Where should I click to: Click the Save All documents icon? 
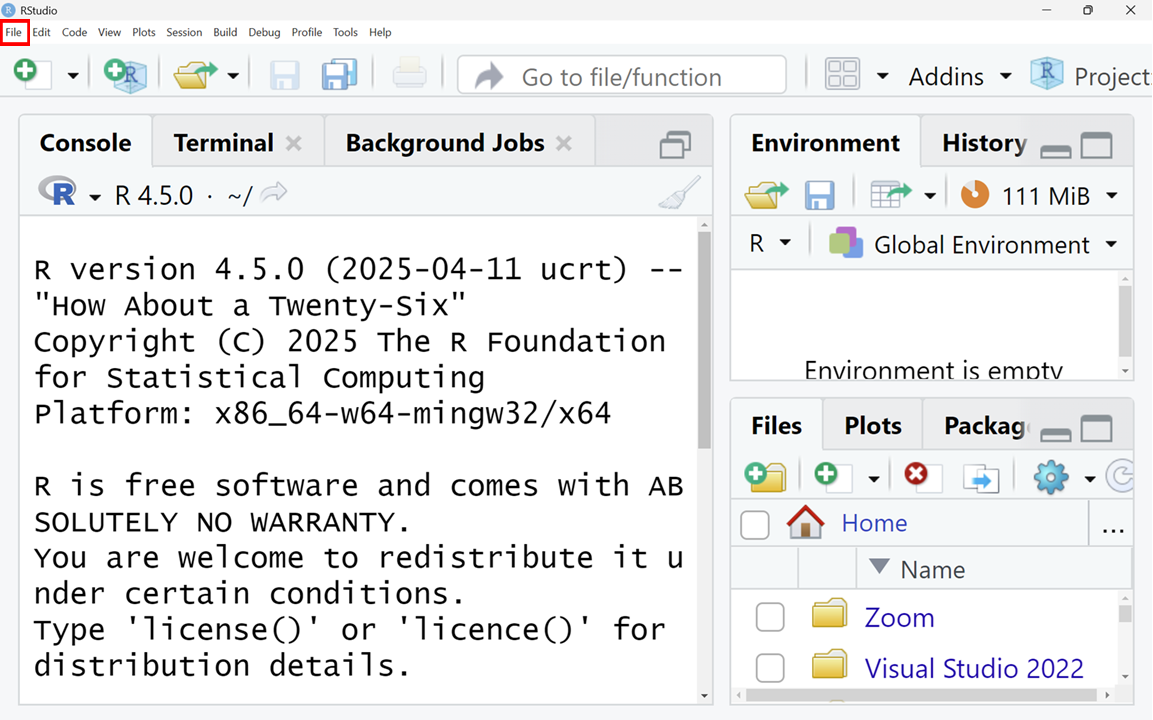point(339,75)
